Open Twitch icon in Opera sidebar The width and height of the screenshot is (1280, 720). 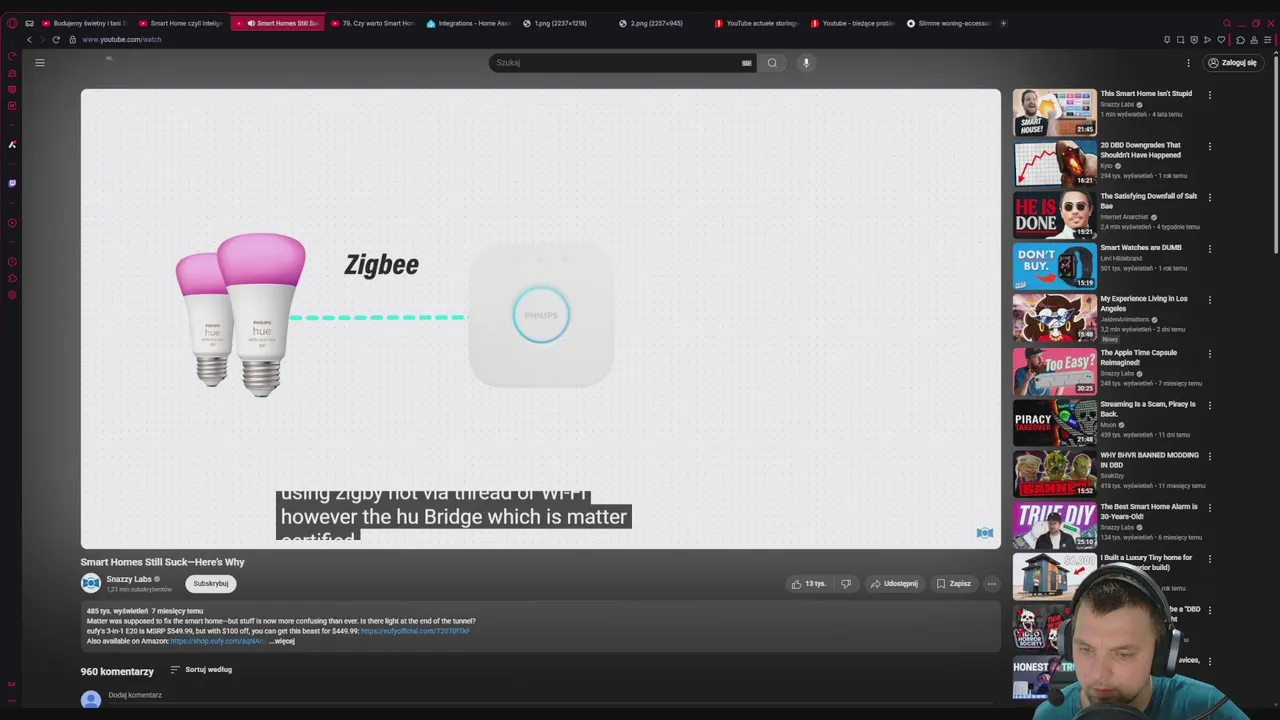tap(12, 183)
